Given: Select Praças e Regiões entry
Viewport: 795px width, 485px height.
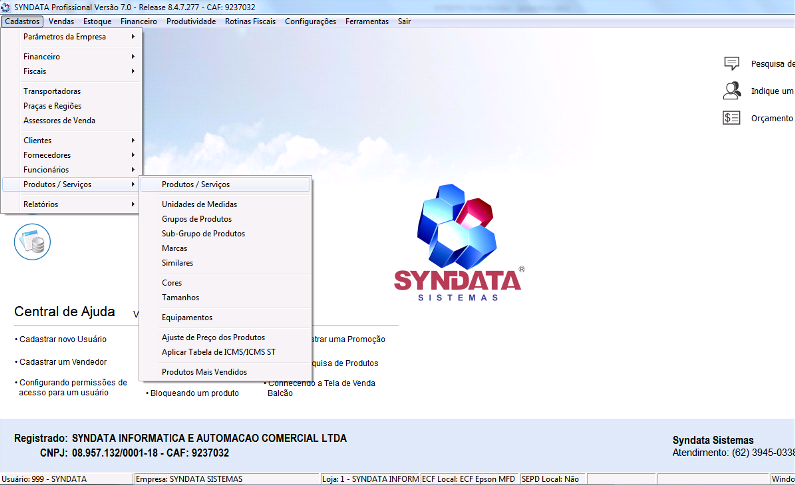Looking at the screenshot, I should (x=71, y=106).
